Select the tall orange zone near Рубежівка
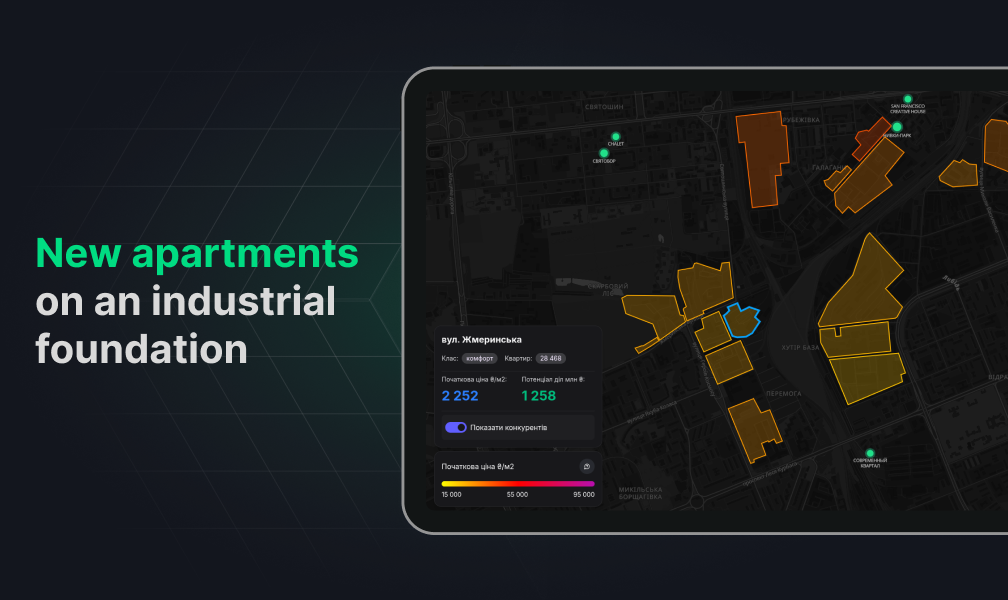1008x600 pixels. click(763, 158)
